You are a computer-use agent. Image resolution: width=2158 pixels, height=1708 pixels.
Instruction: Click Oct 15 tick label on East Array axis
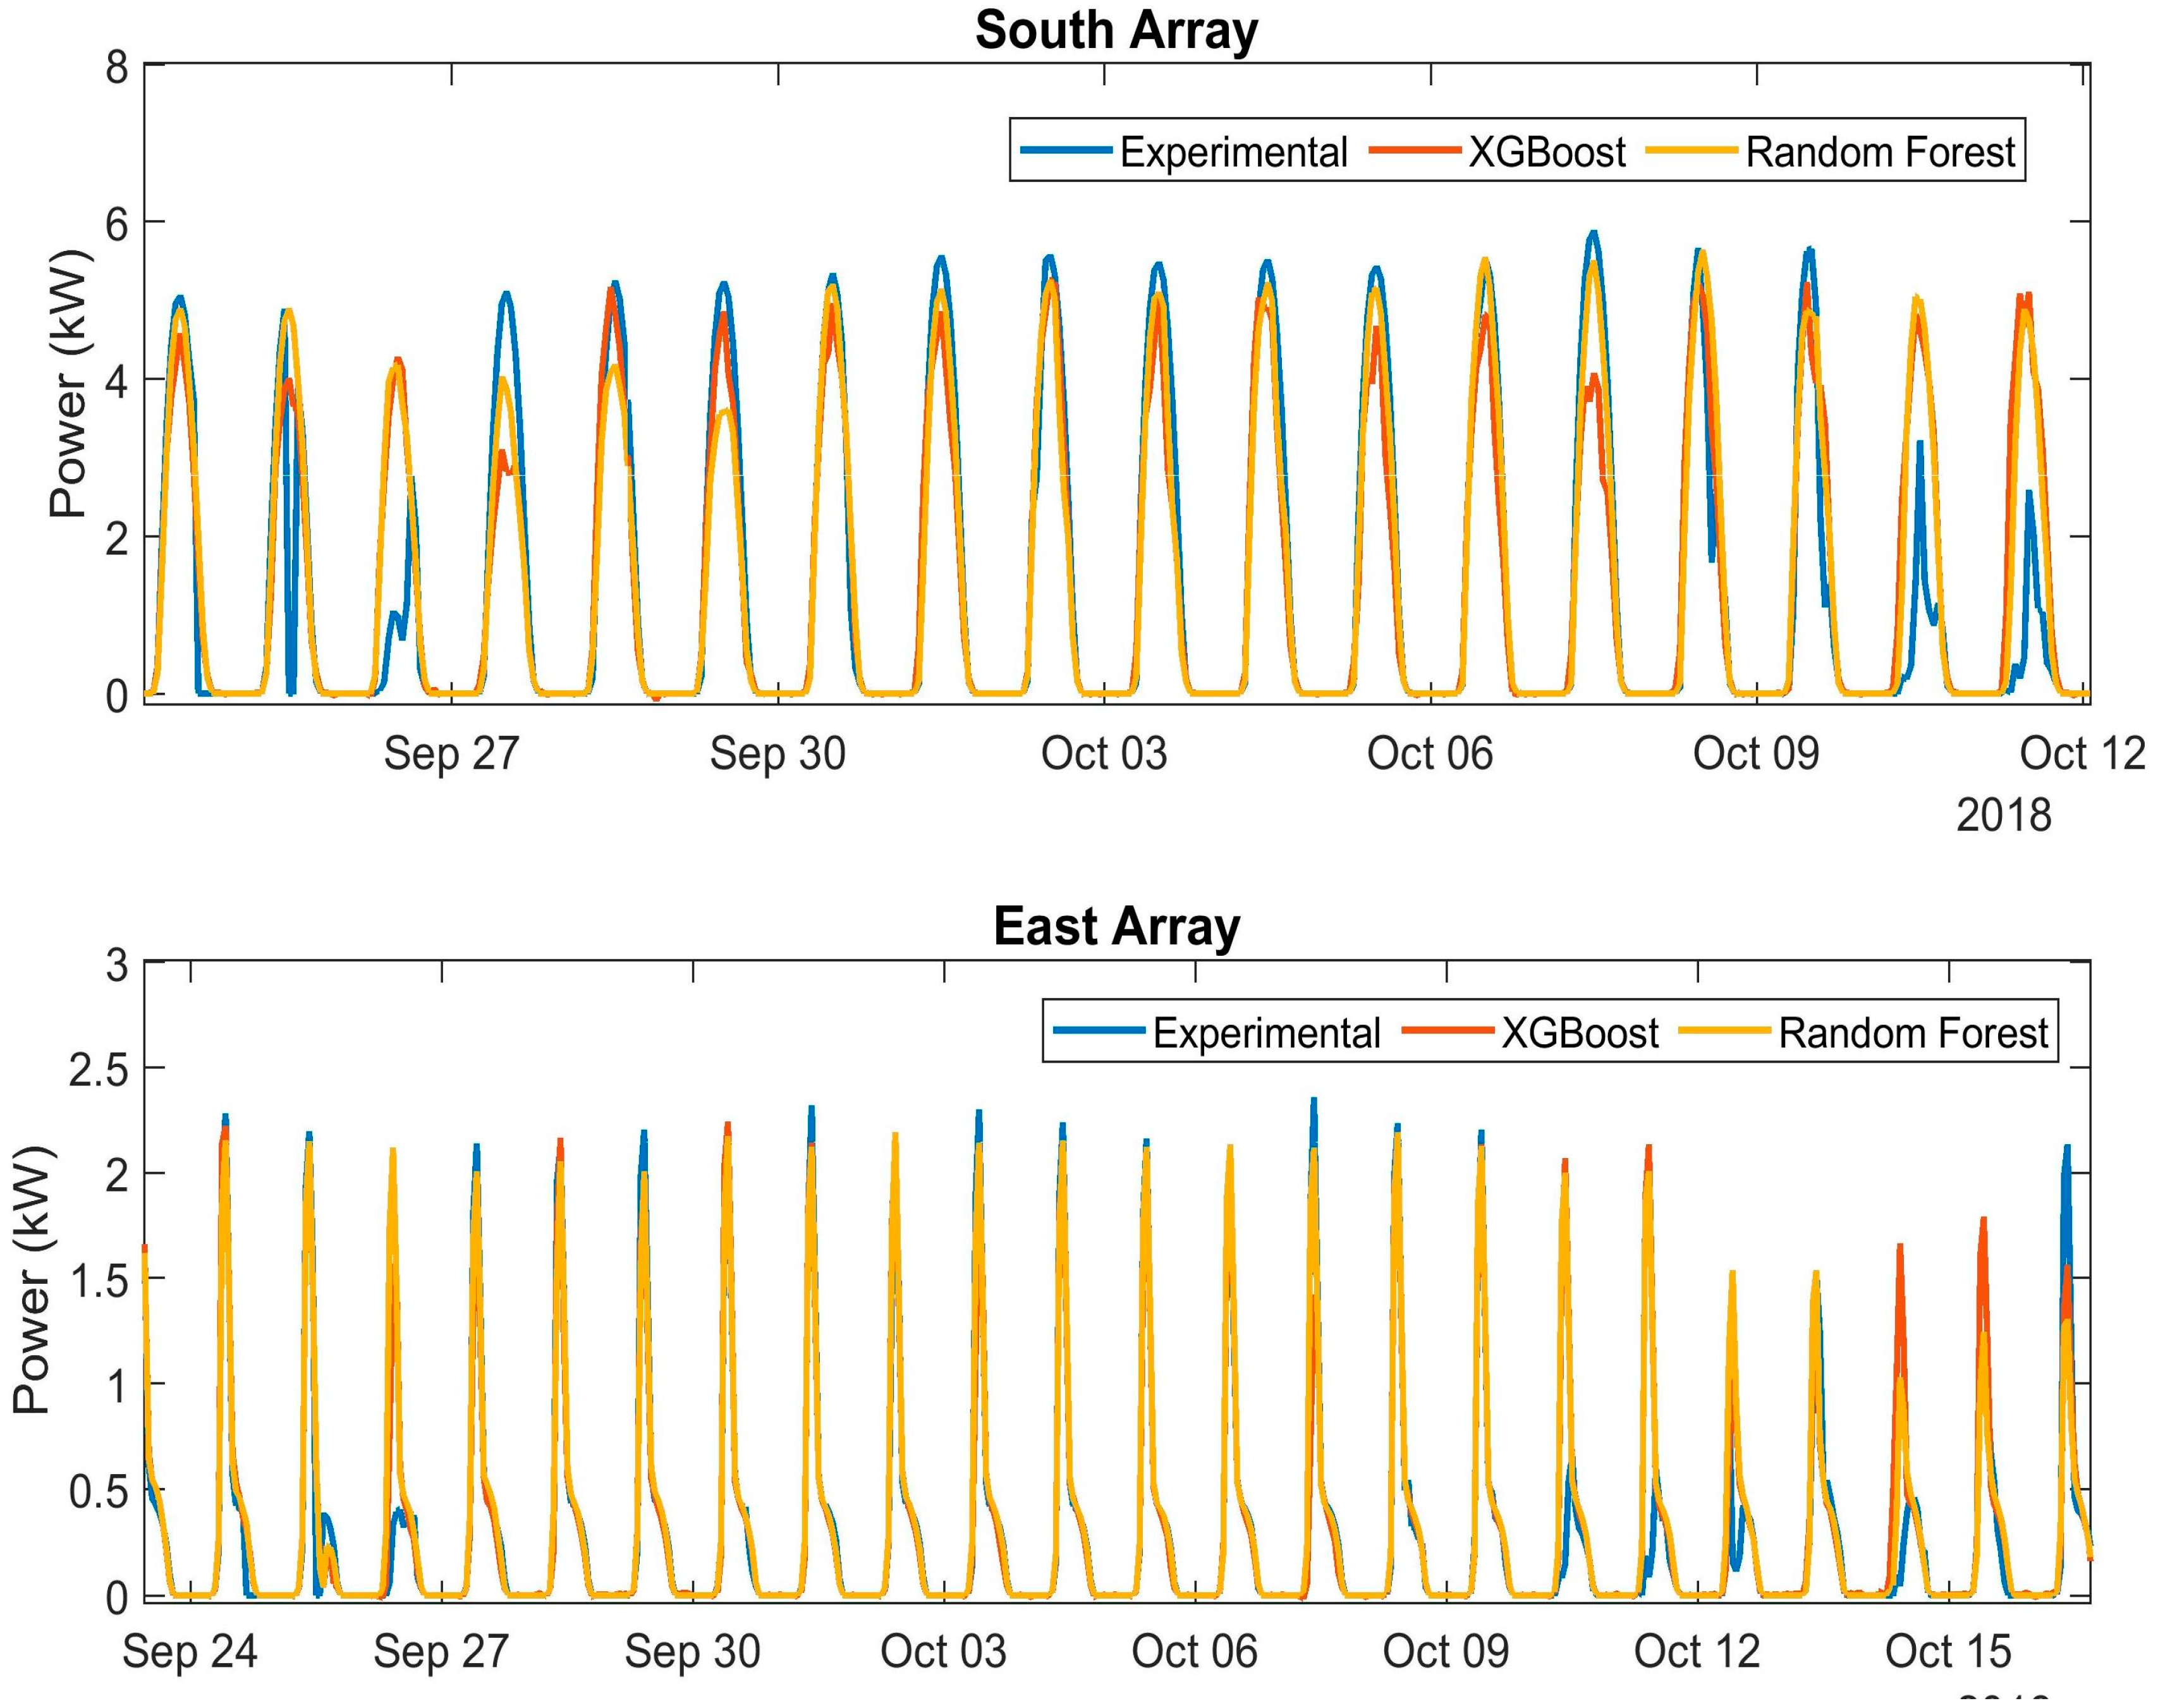1948,1652
